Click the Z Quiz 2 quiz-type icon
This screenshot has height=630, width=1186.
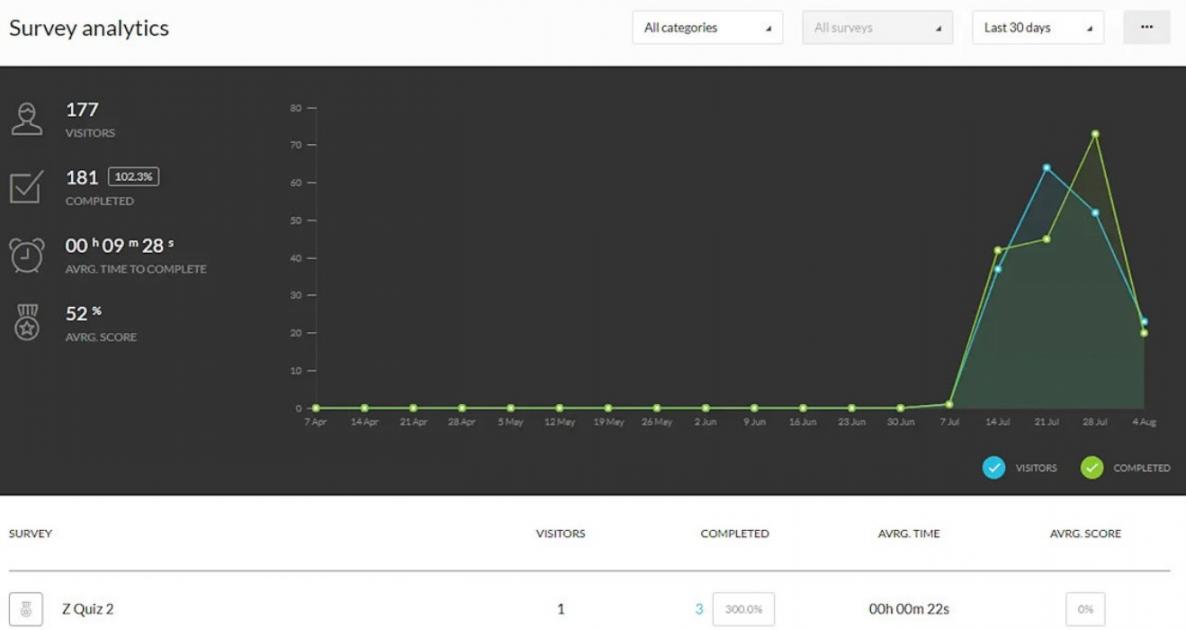(26, 609)
